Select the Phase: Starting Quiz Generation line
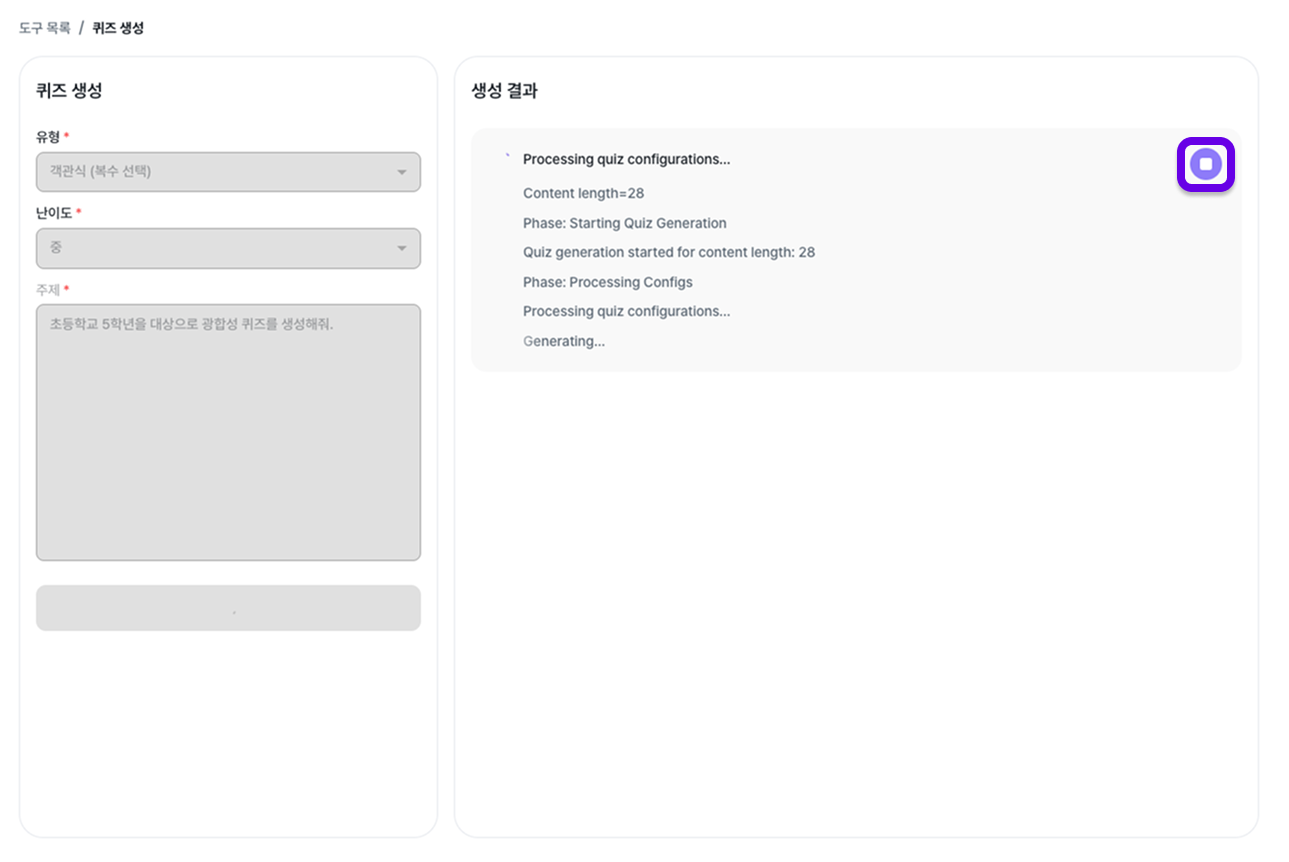The height and width of the screenshot is (862, 1289). (x=624, y=223)
